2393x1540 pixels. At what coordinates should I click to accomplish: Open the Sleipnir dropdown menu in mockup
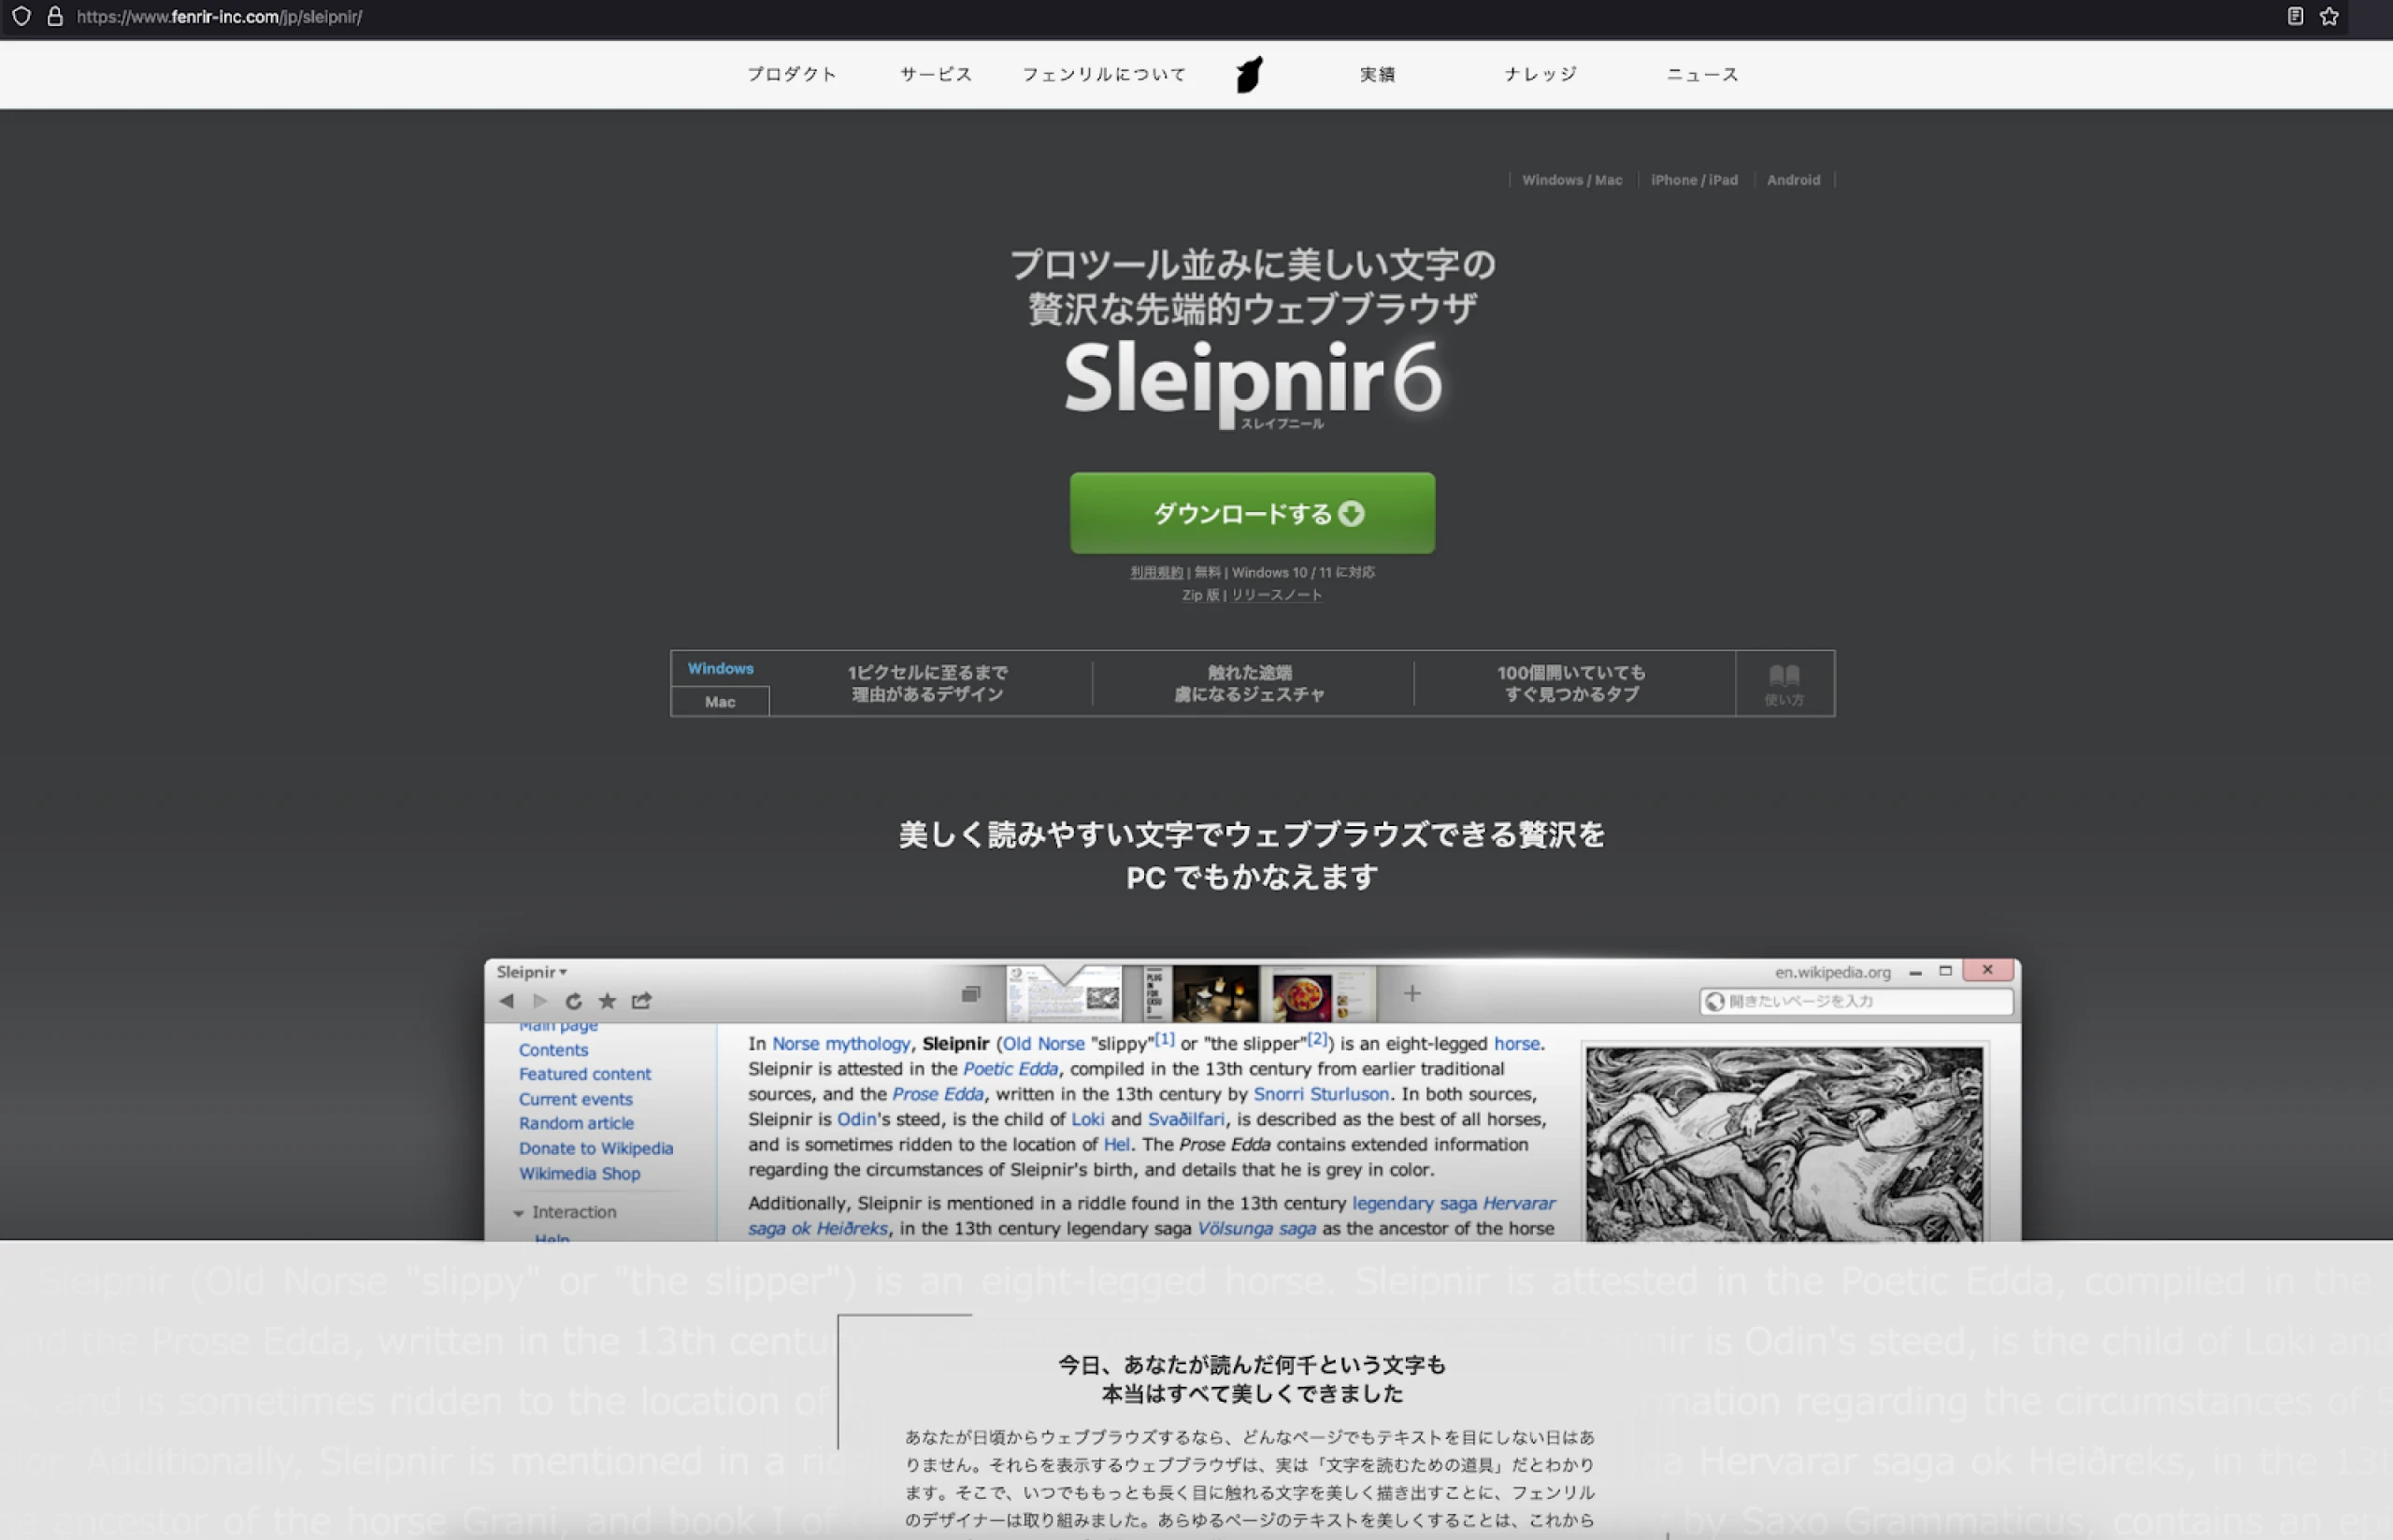532,972
